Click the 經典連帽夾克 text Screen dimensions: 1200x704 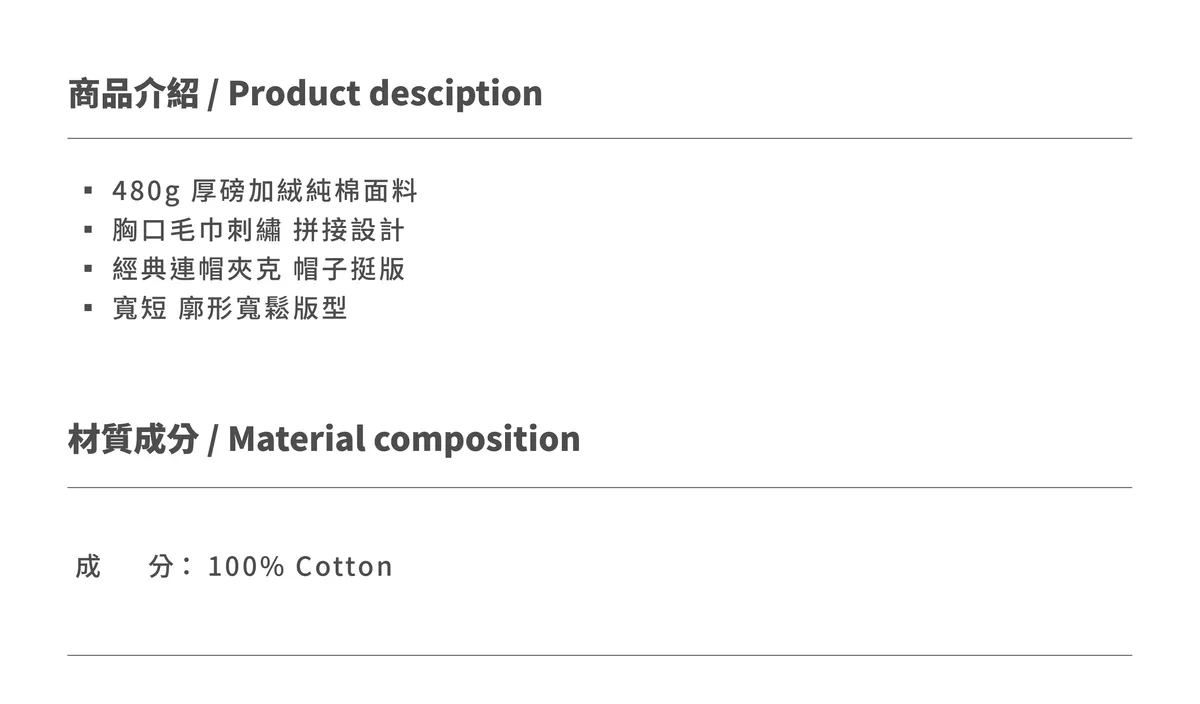click(197, 269)
